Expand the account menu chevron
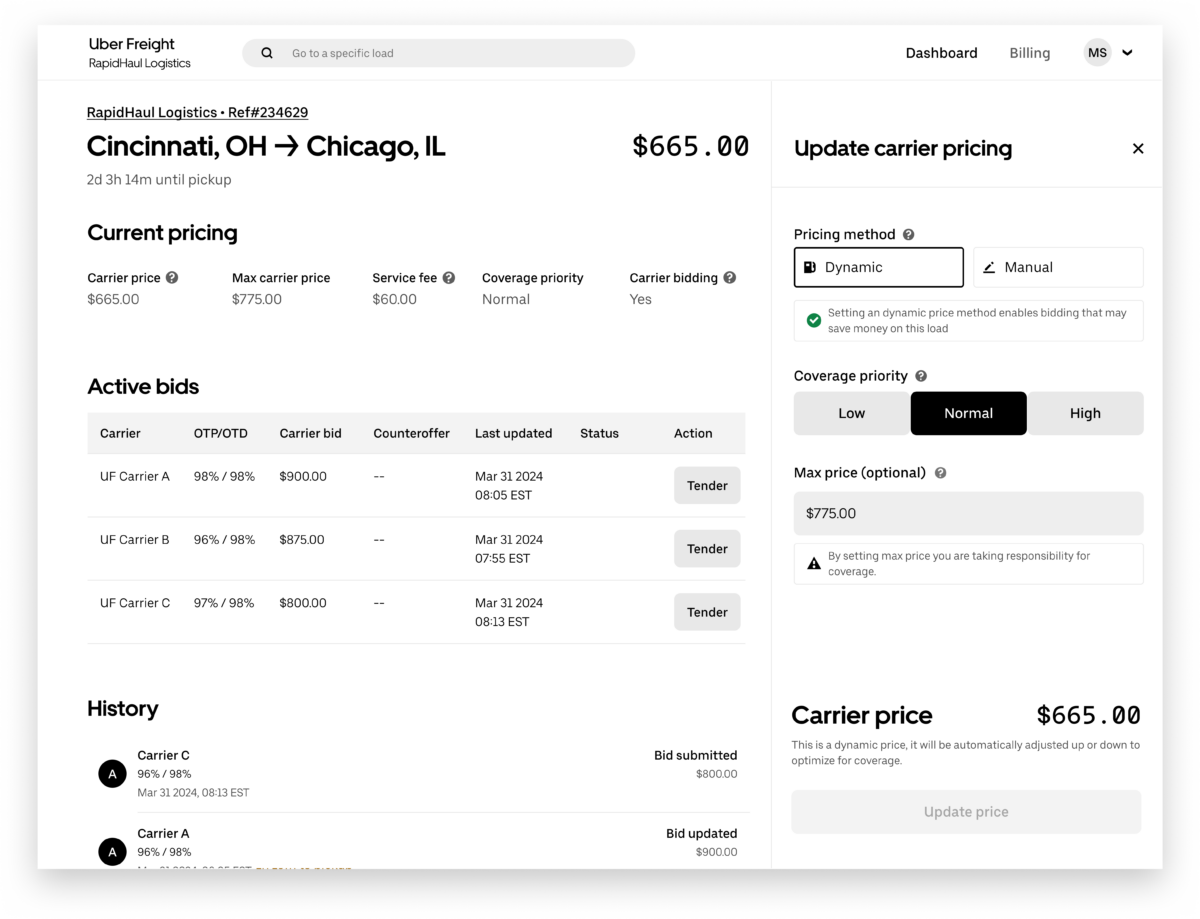 click(x=1128, y=53)
